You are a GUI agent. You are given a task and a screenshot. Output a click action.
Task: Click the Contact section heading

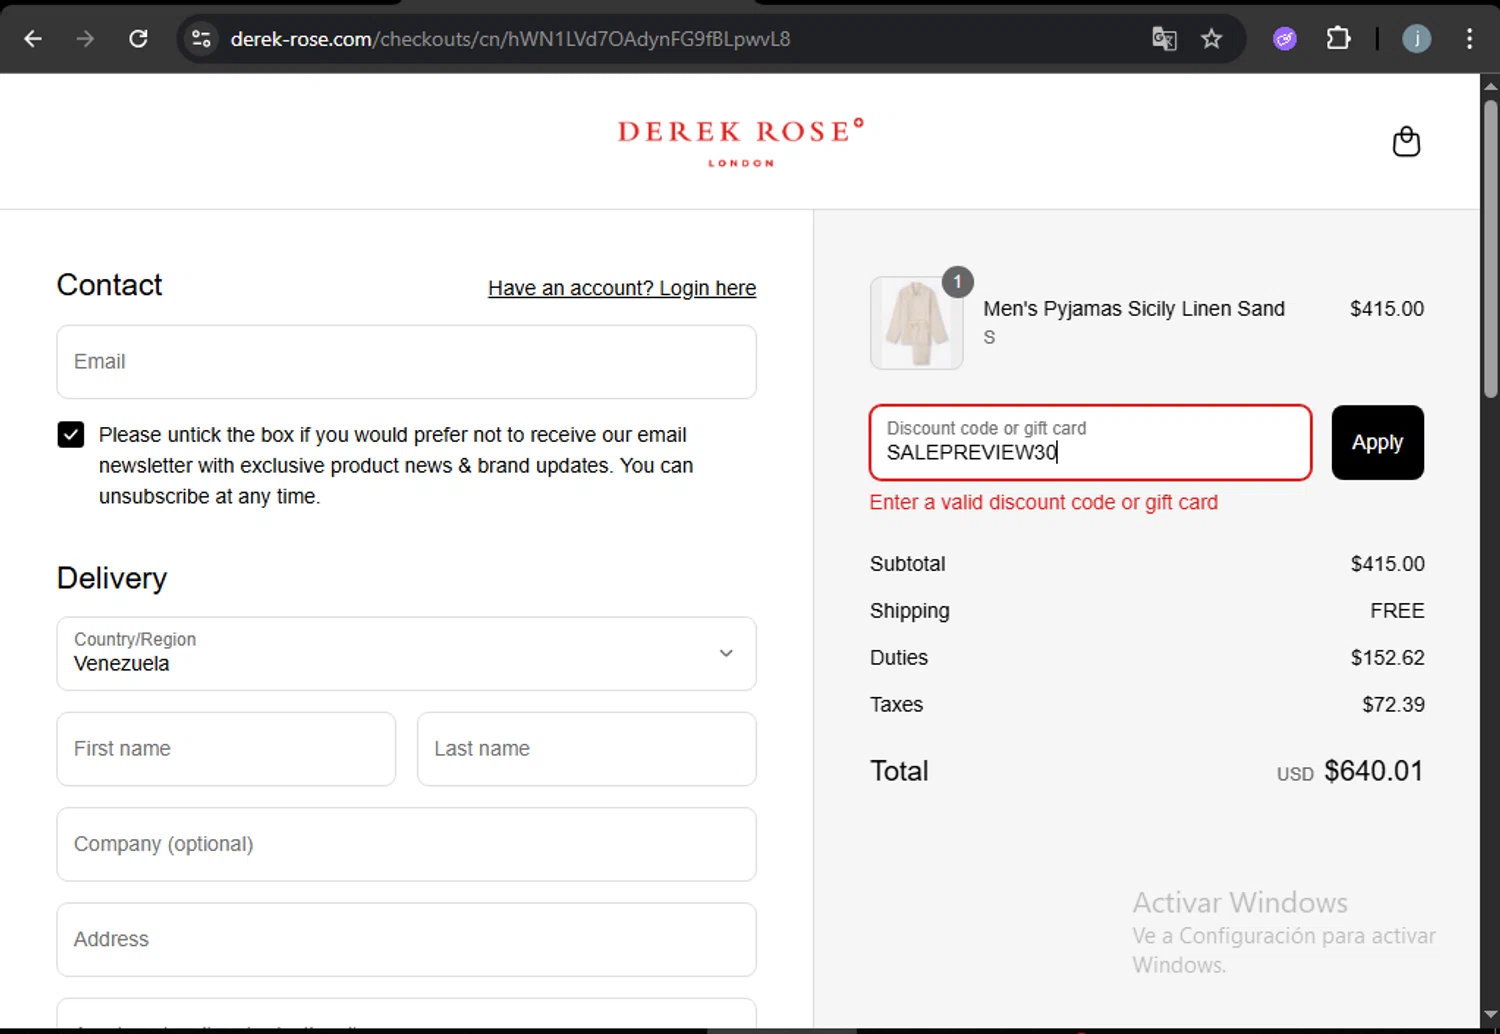tap(109, 285)
